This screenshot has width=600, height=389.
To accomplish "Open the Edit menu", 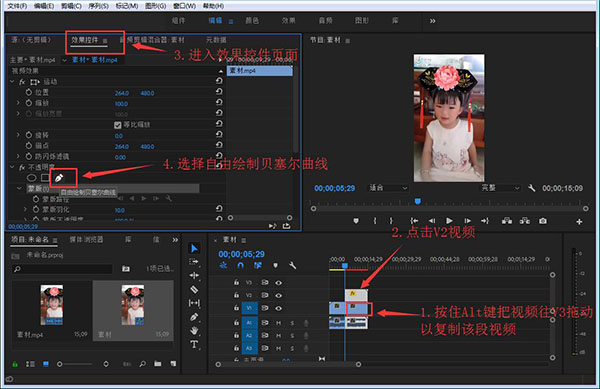I will (44, 6).
